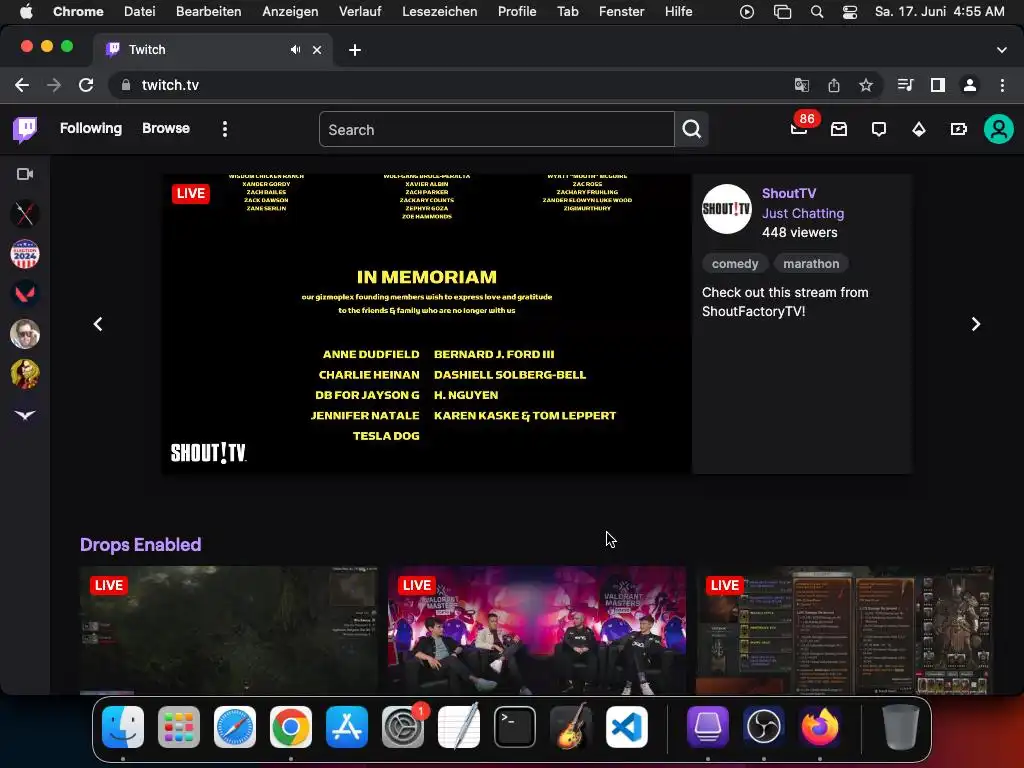Click the featured In Memoriam stream video
The image size is (1024, 768).
coord(426,323)
